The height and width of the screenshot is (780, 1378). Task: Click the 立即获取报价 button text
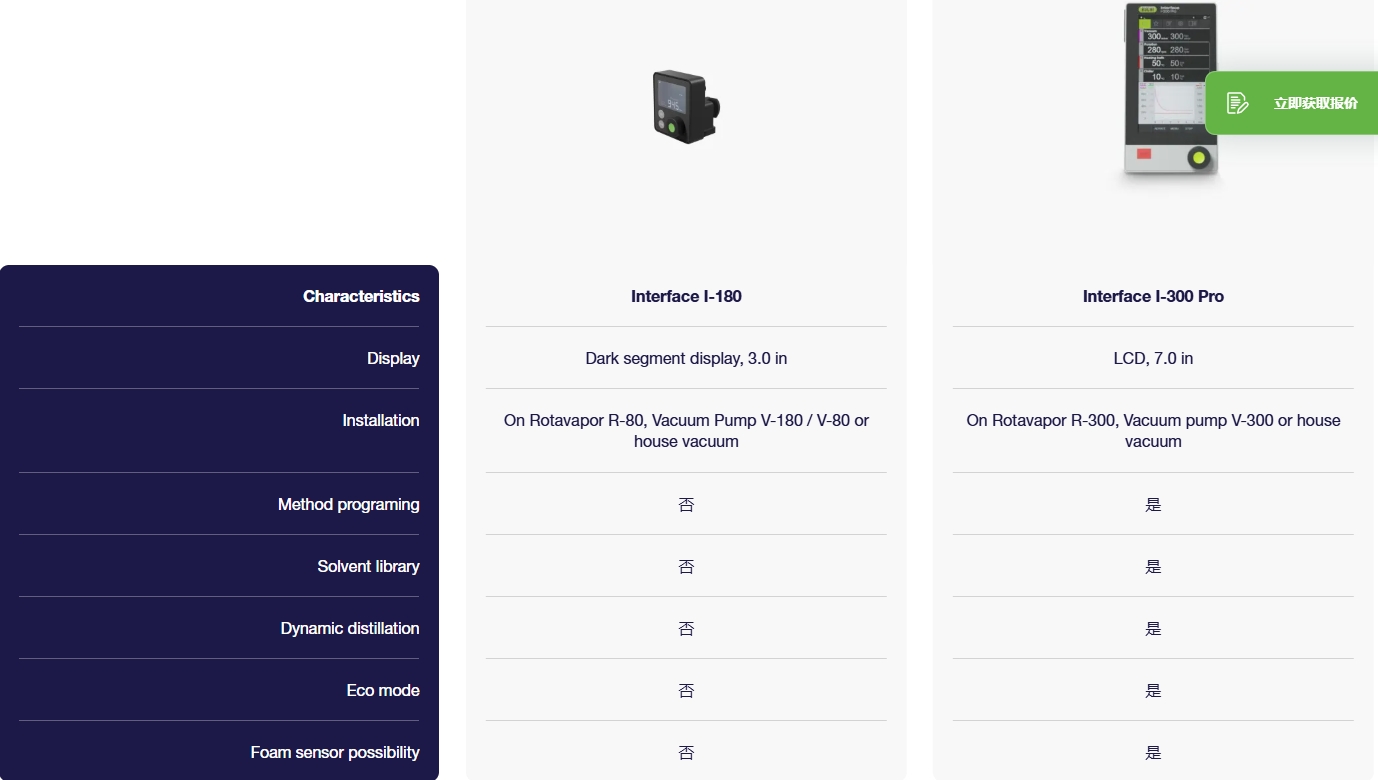(x=1315, y=103)
